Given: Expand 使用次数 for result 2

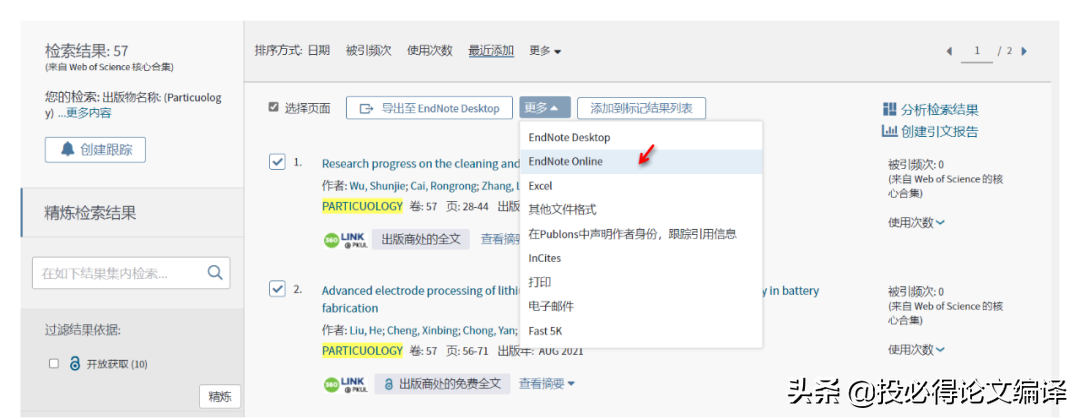Looking at the screenshot, I should click(916, 349).
